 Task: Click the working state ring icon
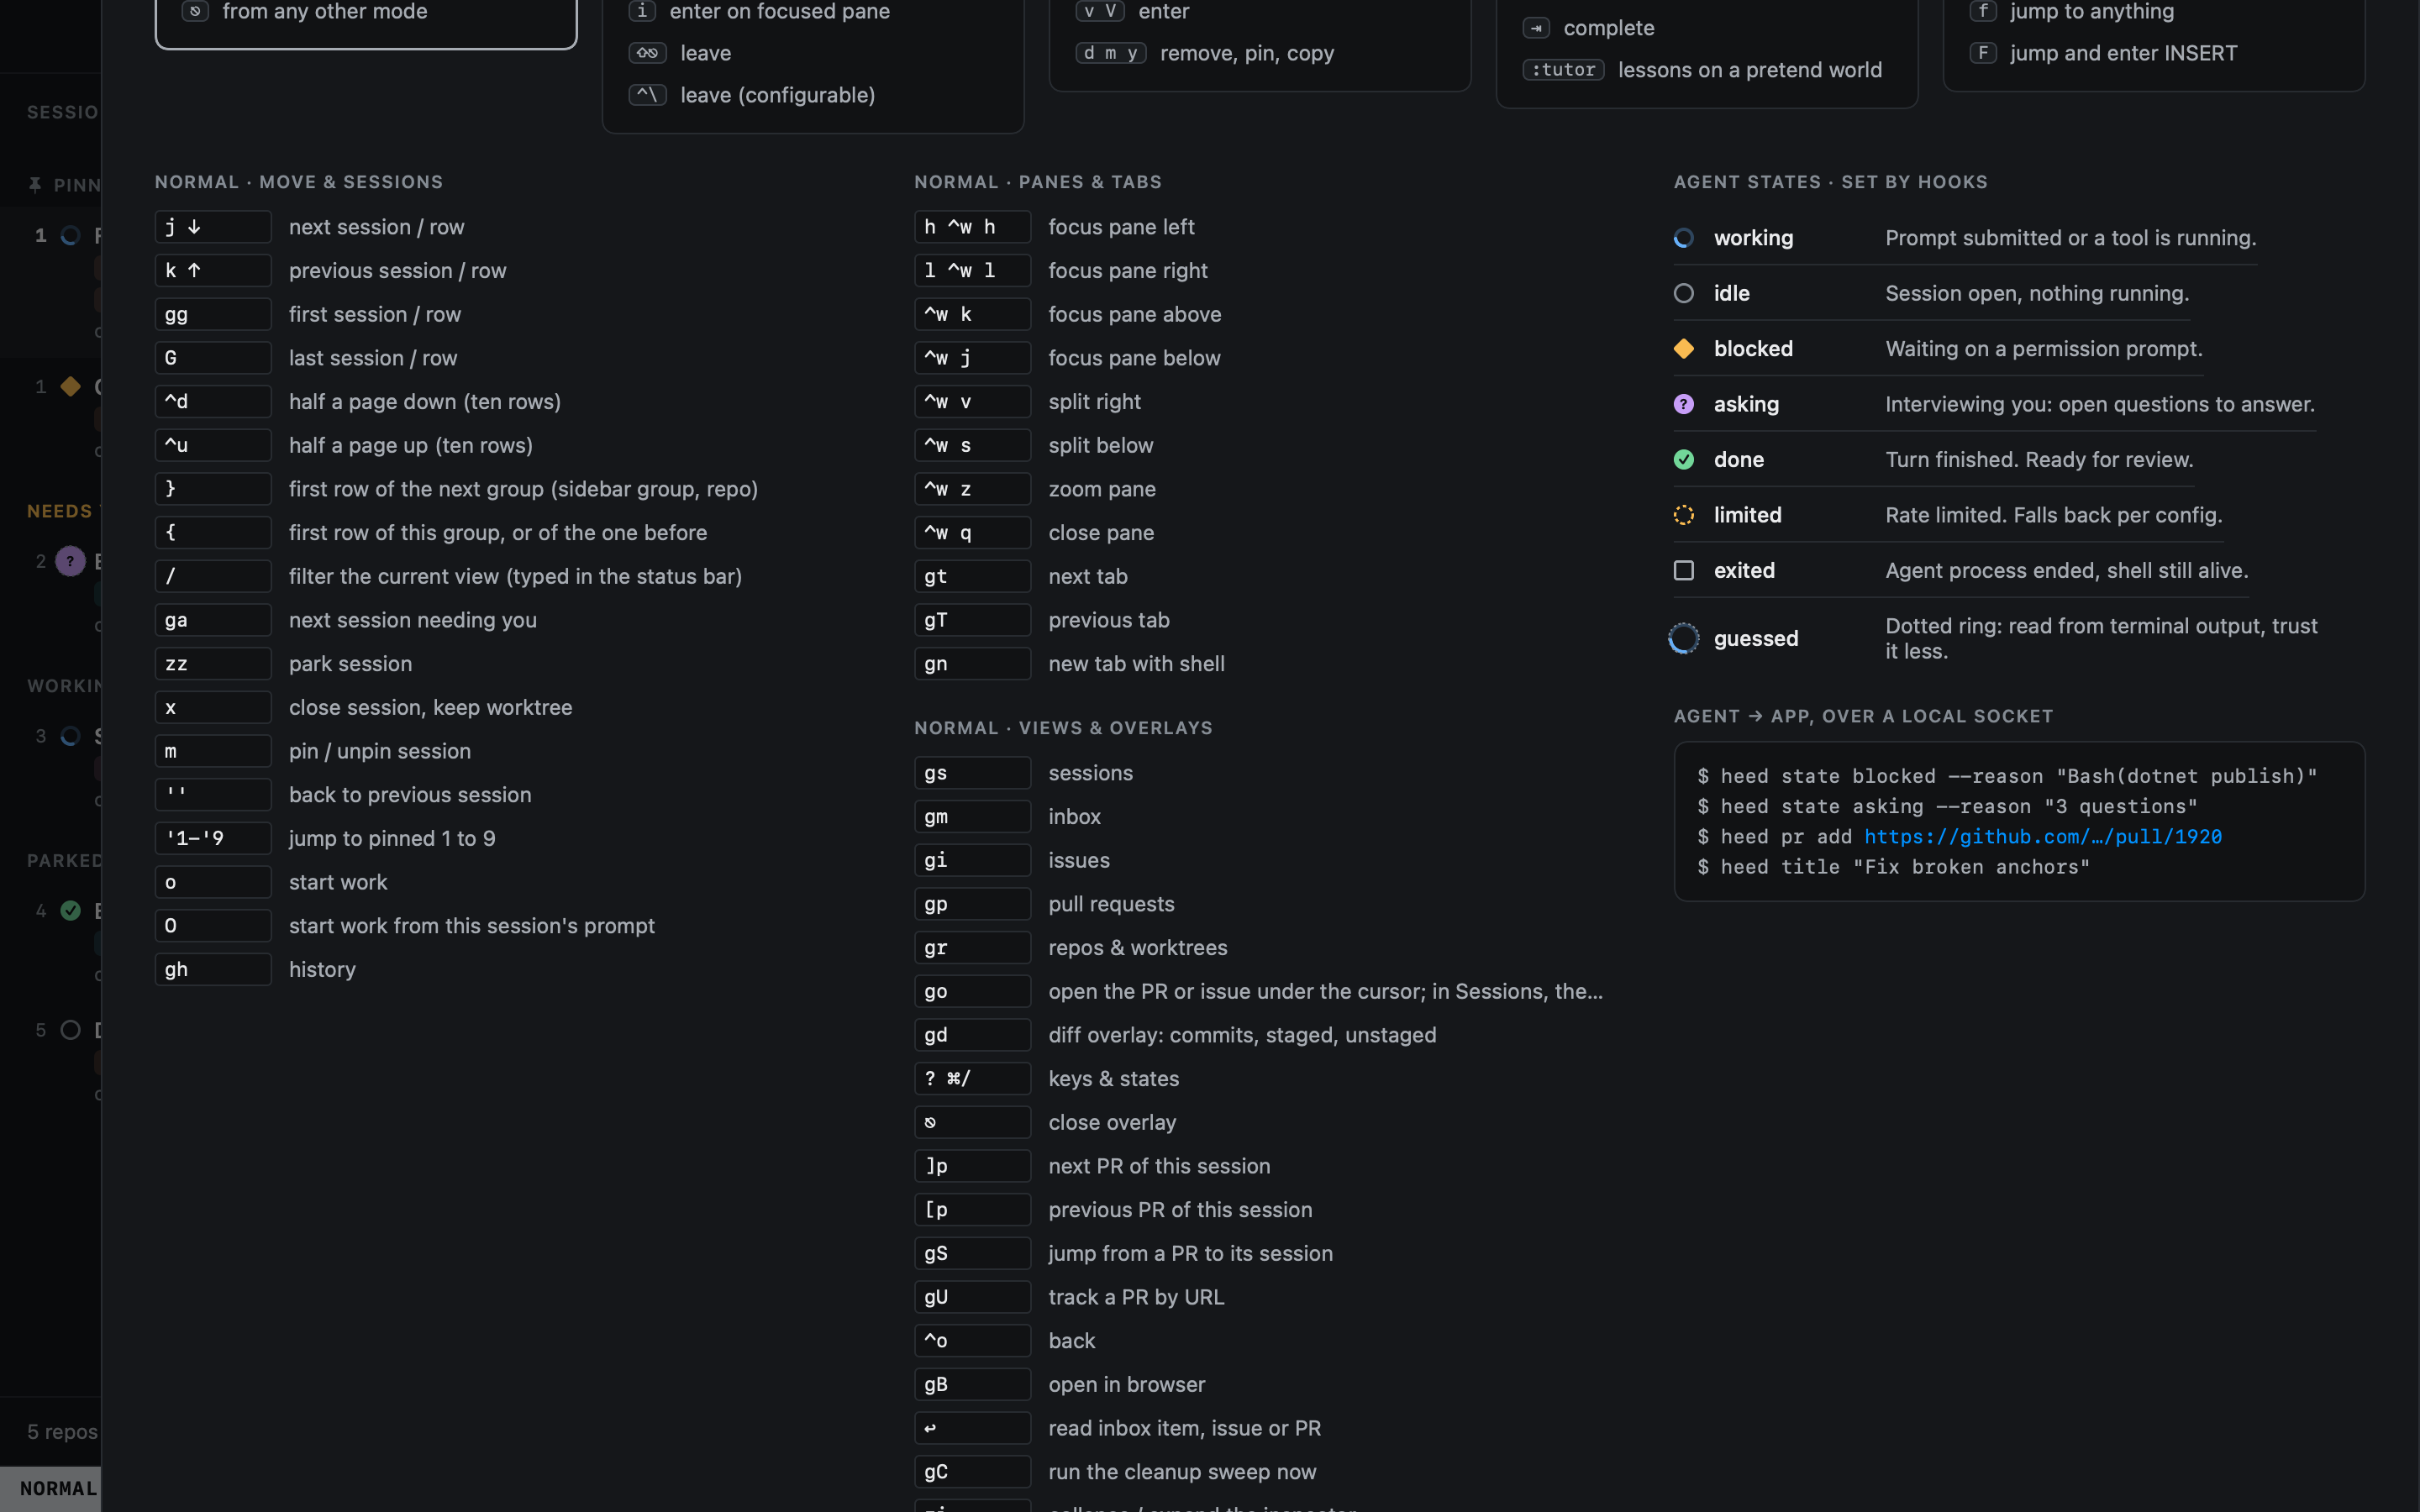1684,238
